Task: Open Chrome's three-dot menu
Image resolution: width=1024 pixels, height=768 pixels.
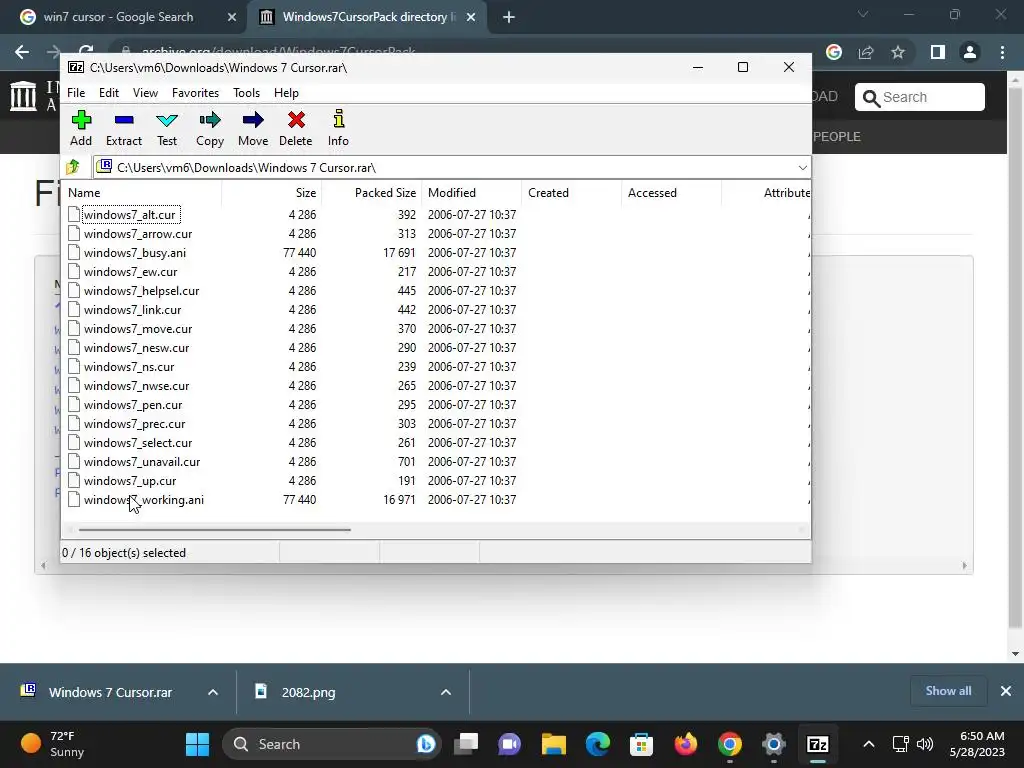Action: tap(1002, 52)
